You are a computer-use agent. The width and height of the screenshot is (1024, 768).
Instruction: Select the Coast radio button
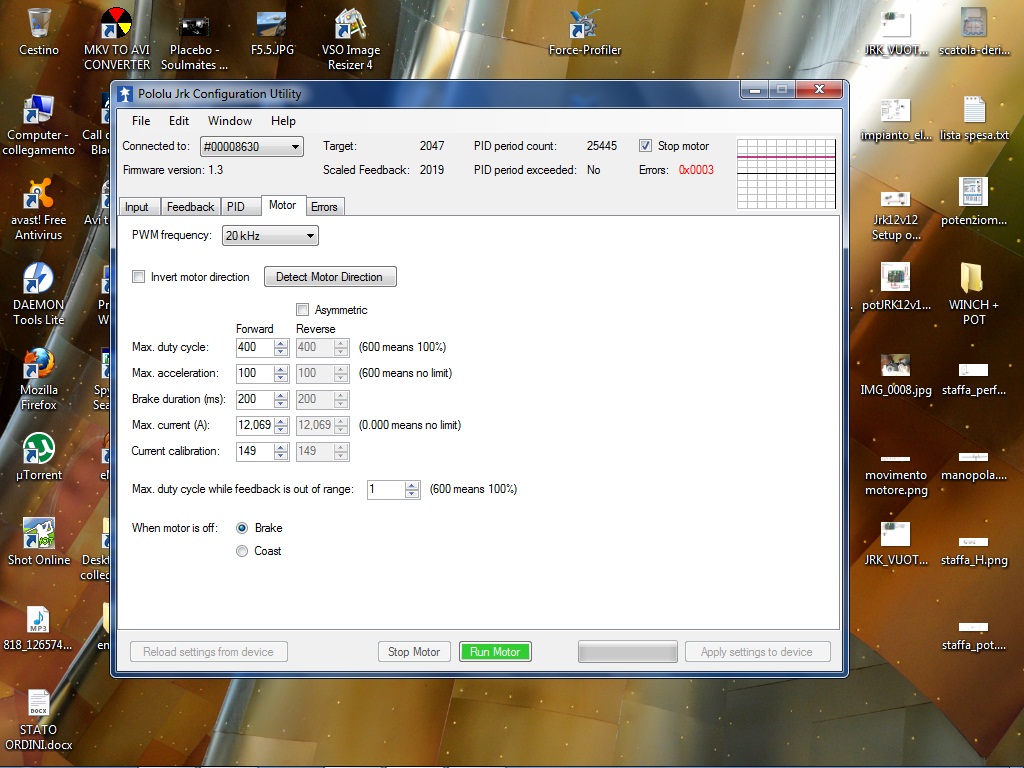click(x=242, y=551)
